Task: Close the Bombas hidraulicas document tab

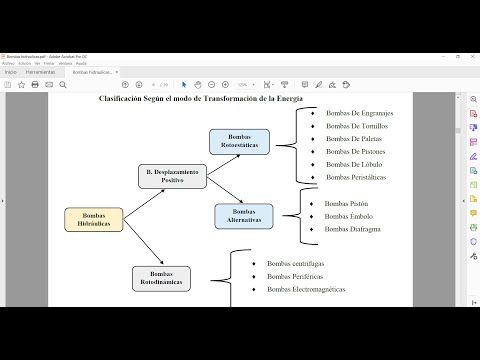Action: pos(117,72)
